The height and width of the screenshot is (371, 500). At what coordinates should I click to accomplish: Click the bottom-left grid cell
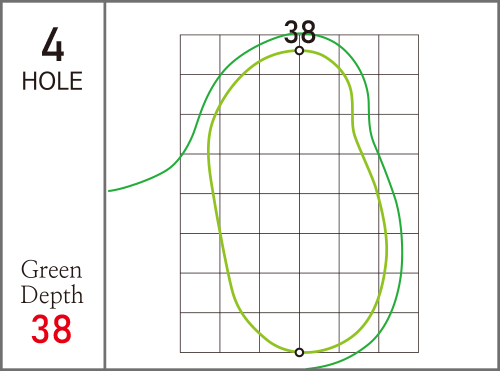click(x=200, y=332)
